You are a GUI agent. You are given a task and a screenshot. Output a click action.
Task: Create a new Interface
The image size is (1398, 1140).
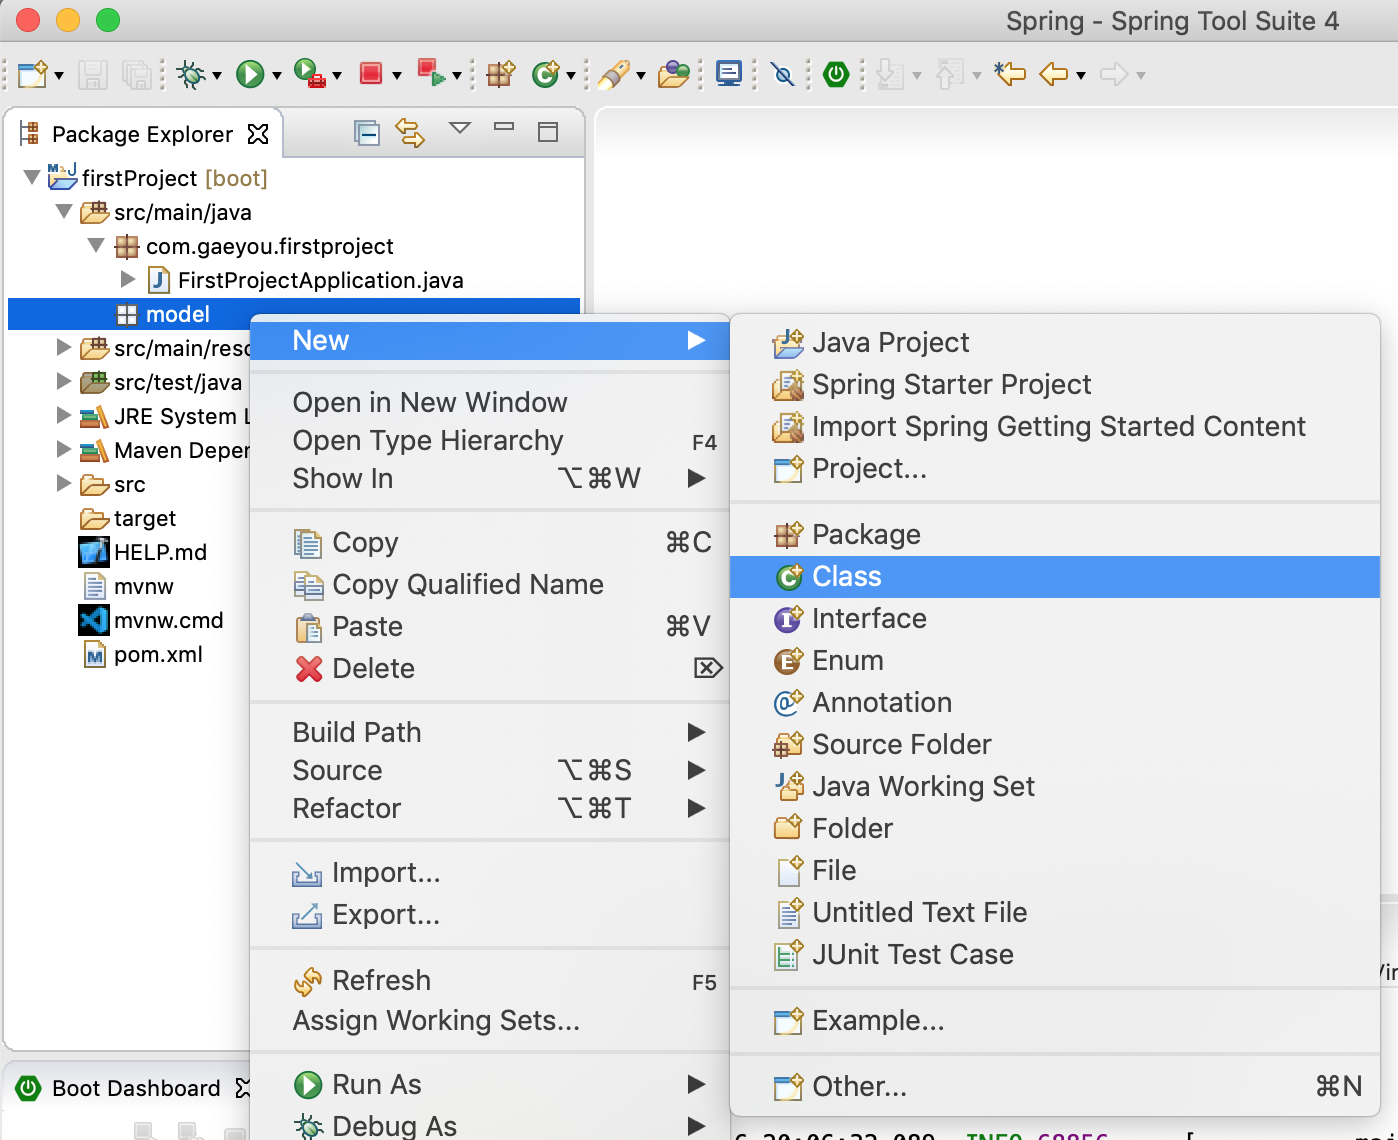click(1055, 619)
